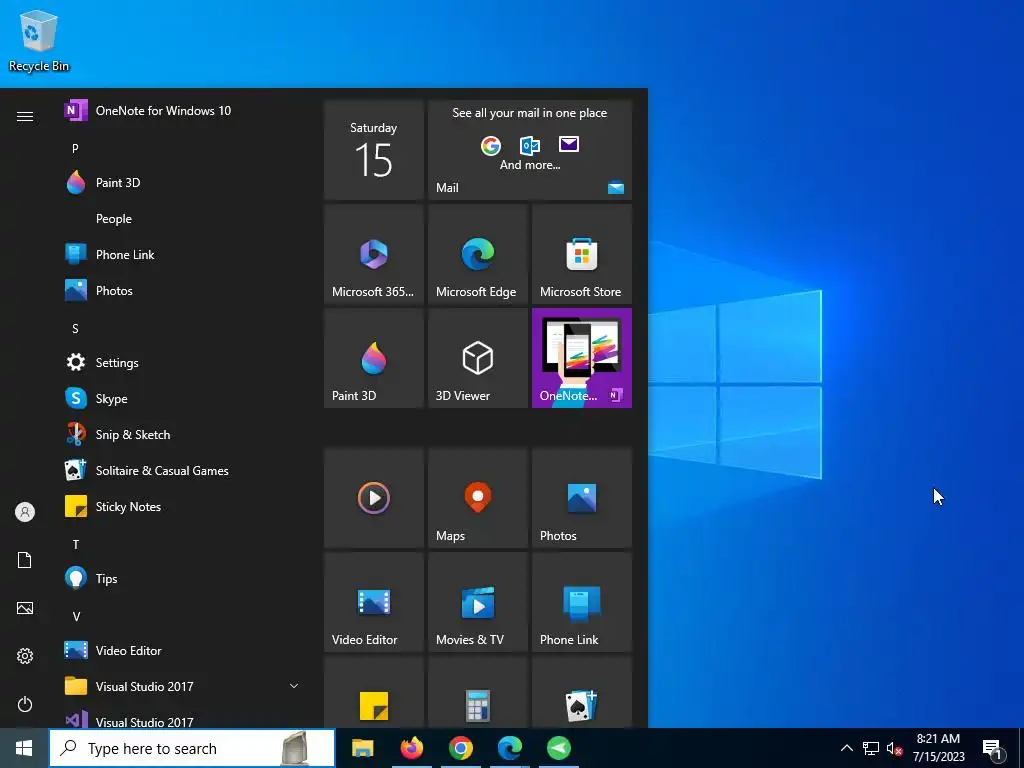Viewport: 1024px width, 768px height.
Task: Open the Movies & TV tile
Action: 478,602
